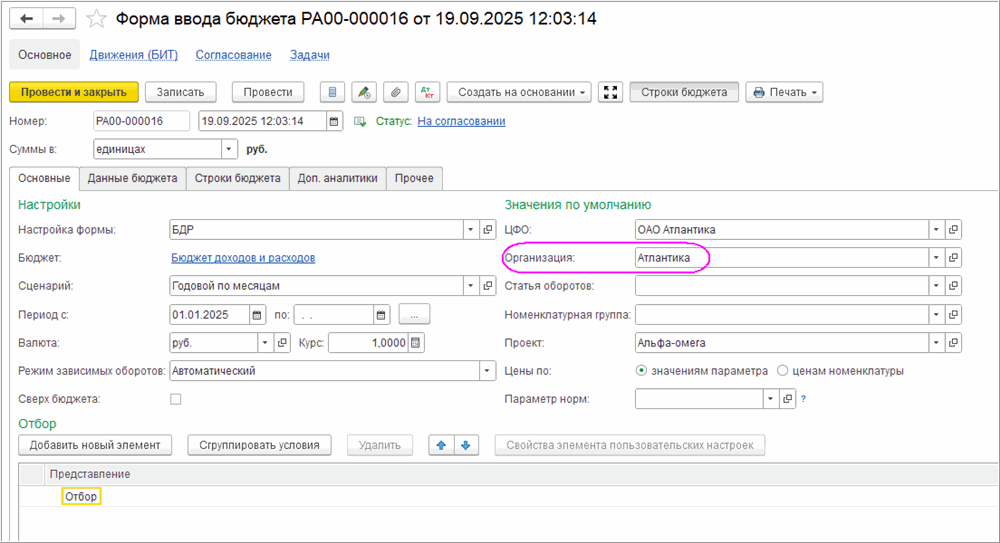
Task: Click the fullscreen expand icon in the toolbar
Action: [x=611, y=92]
